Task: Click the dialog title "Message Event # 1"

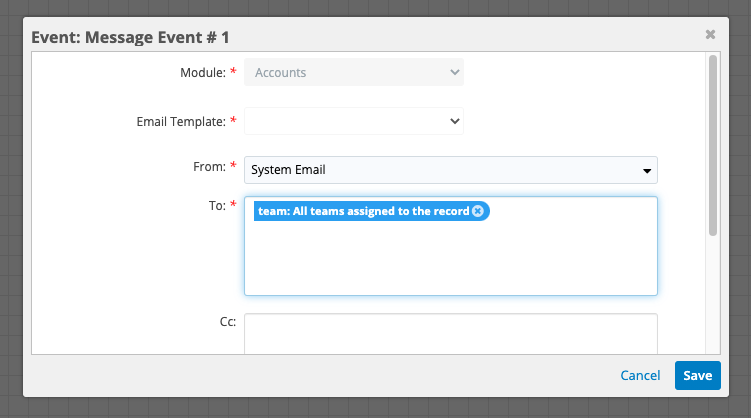Action: click(x=157, y=37)
